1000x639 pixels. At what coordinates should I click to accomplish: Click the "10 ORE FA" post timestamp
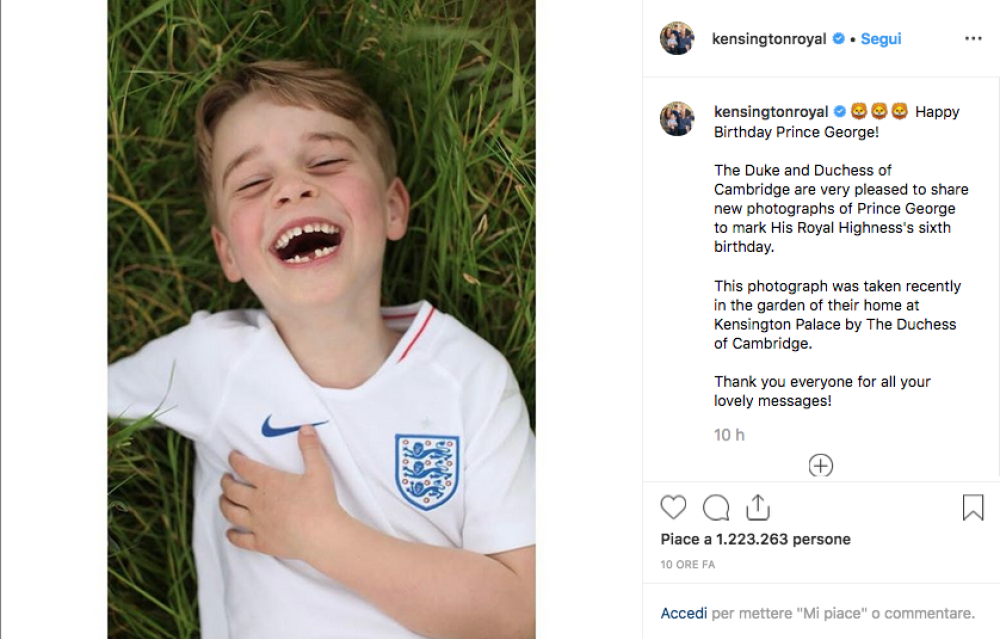(687, 565)
